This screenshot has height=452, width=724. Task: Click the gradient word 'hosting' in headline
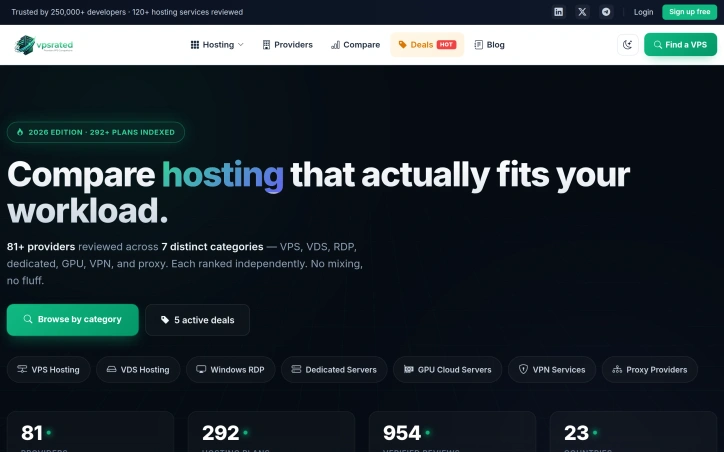(x=223, y=175)
